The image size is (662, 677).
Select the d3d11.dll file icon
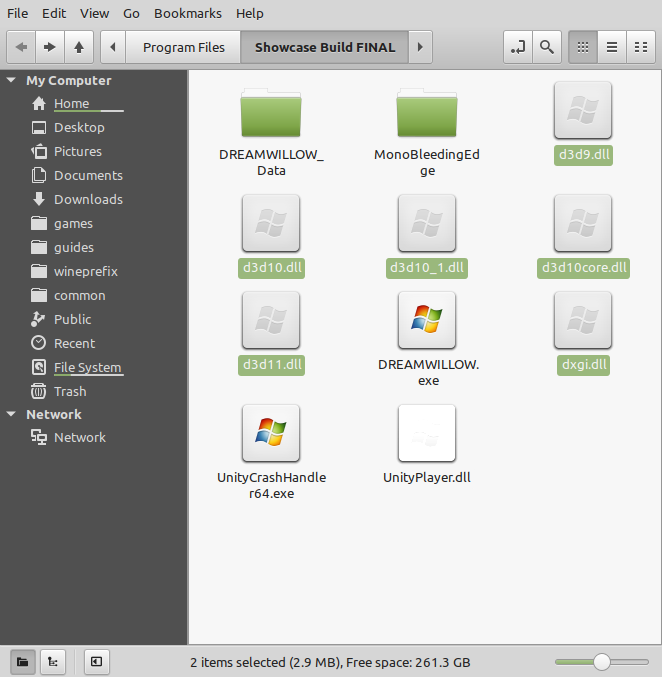(271, 320)
